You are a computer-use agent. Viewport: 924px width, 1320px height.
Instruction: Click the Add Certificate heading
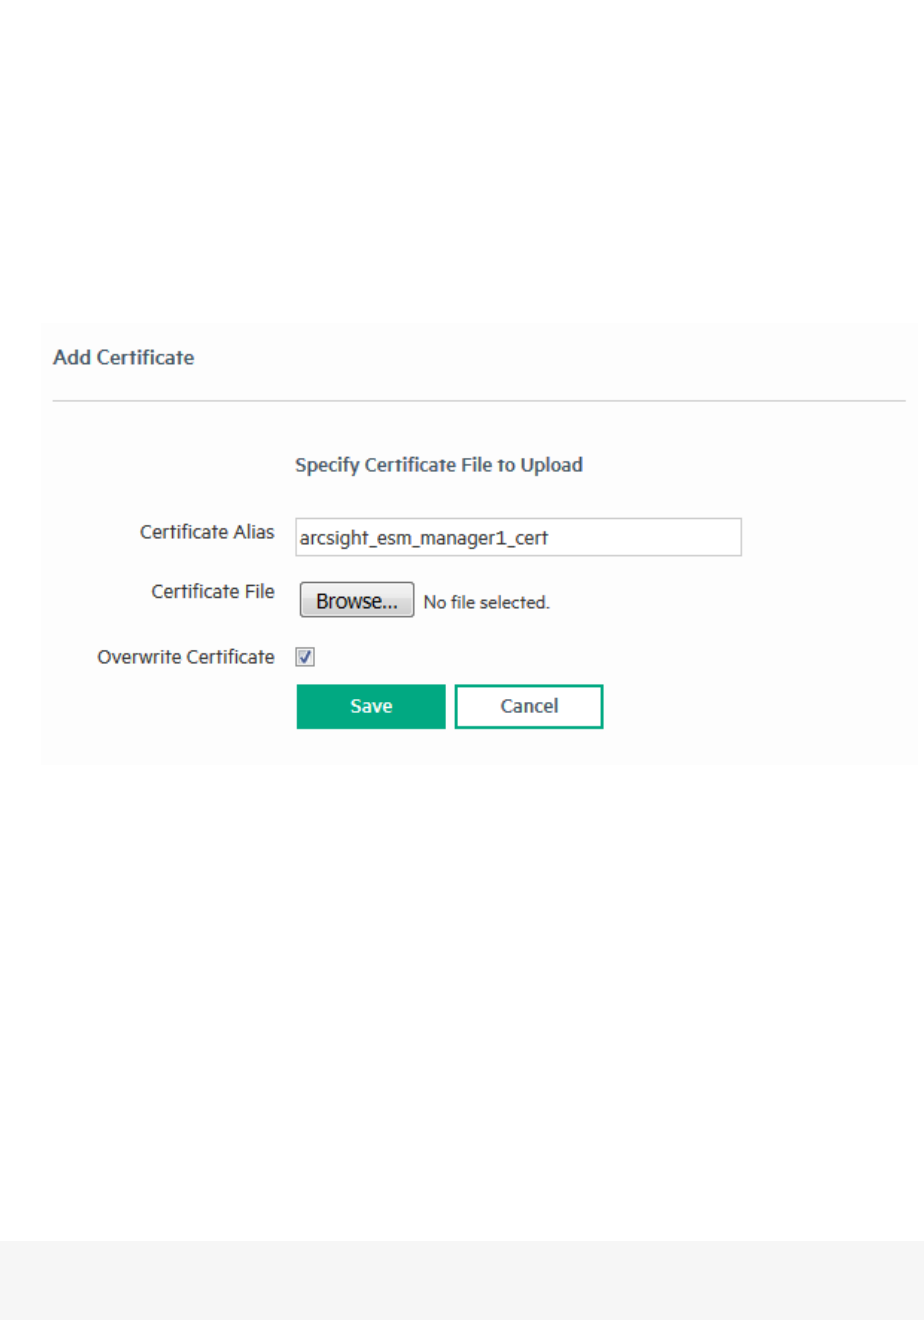point(124,357)
